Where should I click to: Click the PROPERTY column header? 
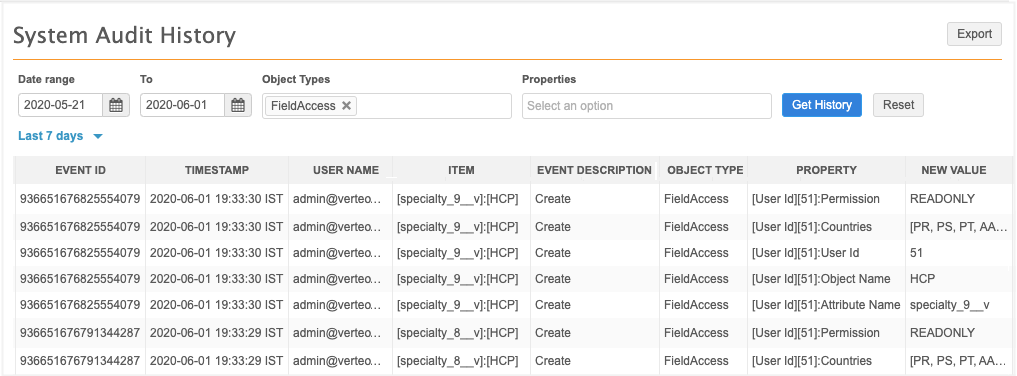[x=826, y=170]
